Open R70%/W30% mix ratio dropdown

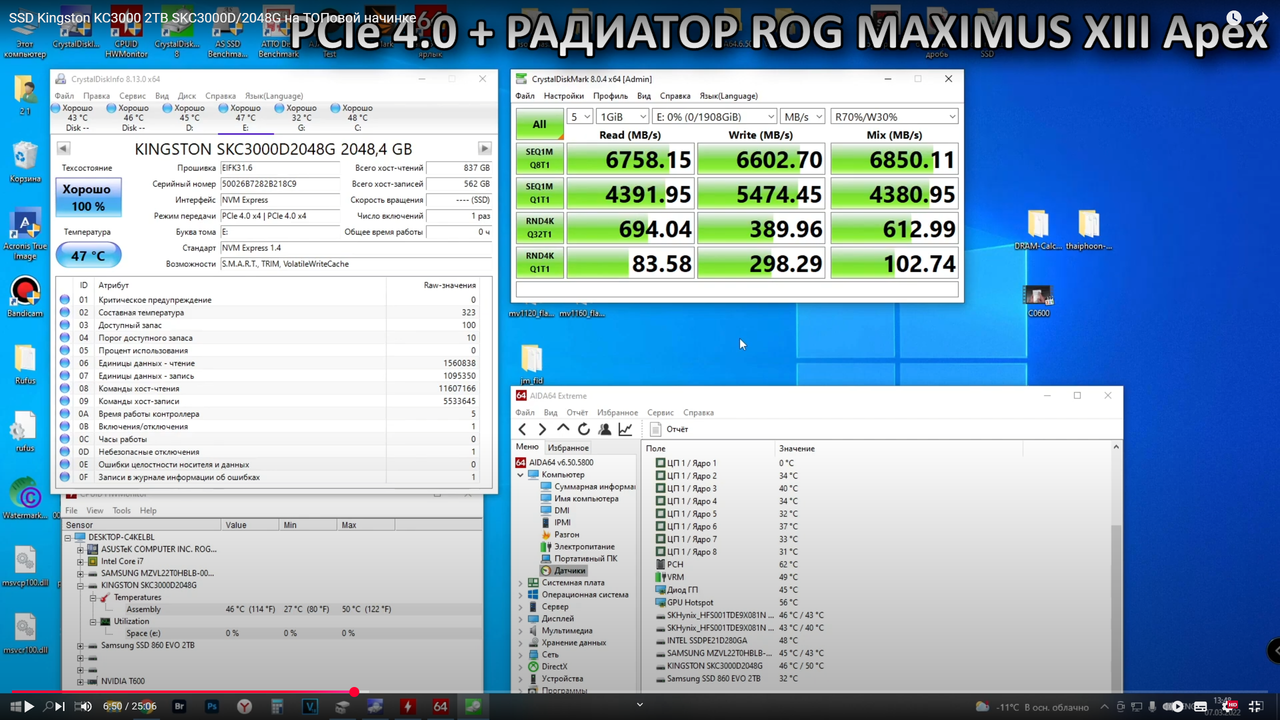pyautogui.click(x=895, y=117)
